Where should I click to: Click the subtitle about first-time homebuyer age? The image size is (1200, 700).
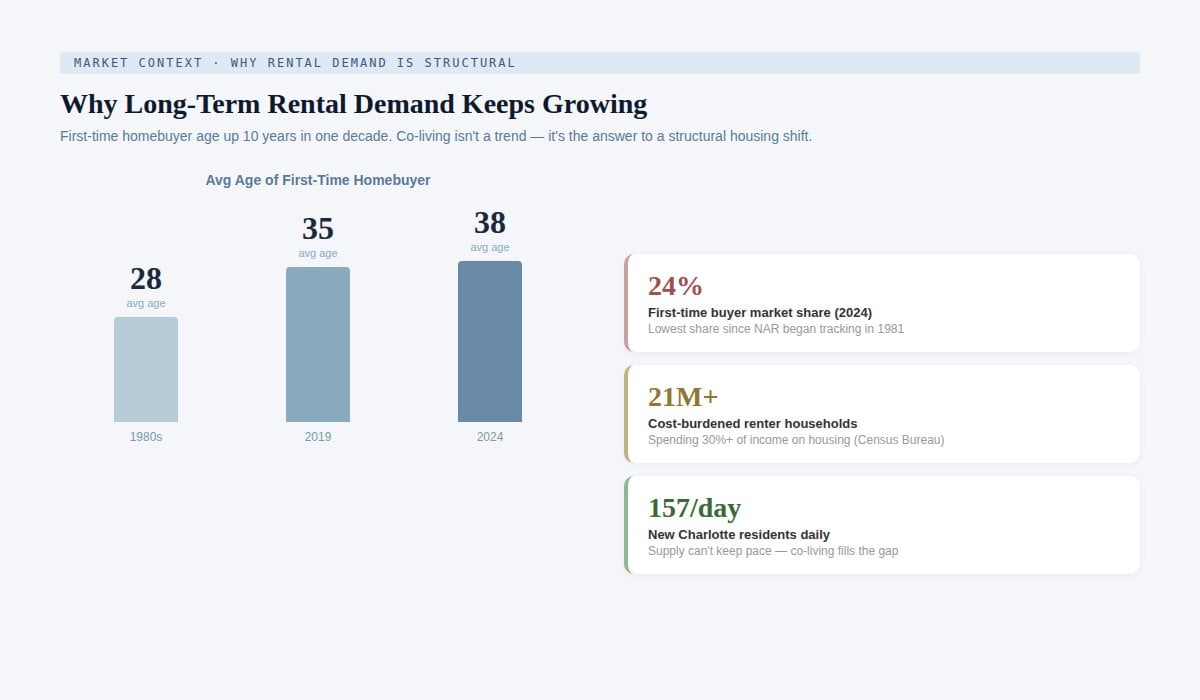click(436, 136)
